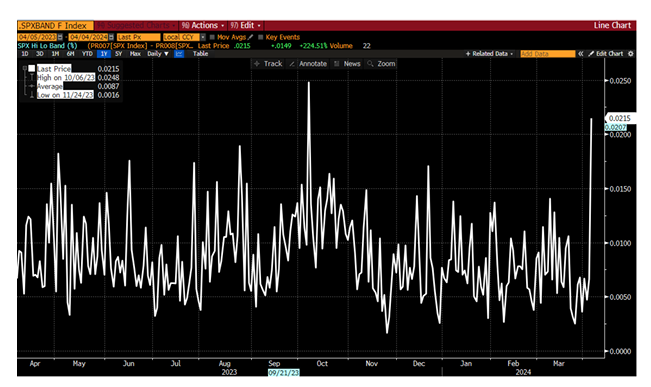Select the Zoom magnifier tool
Screen dimensions: 651x387
click(381, 64)
